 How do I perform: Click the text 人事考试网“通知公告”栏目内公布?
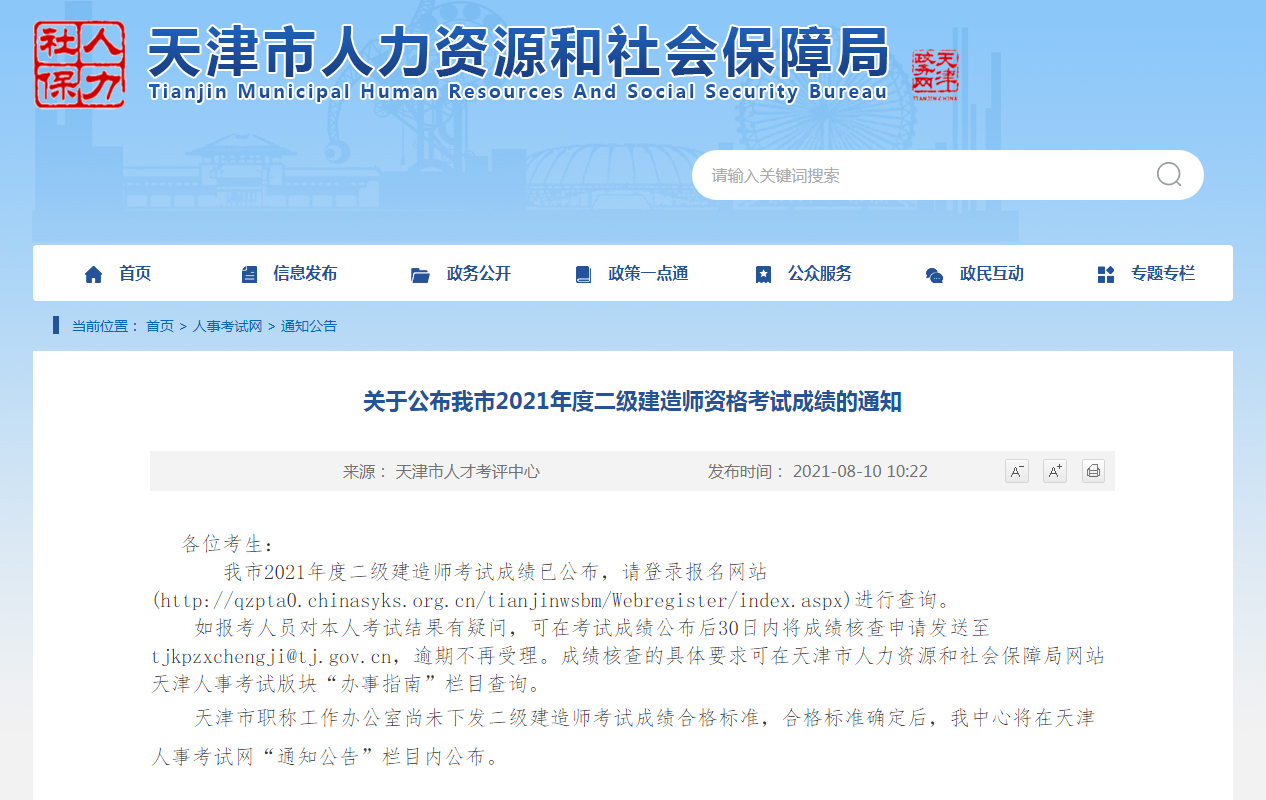[x=324, y=756]
